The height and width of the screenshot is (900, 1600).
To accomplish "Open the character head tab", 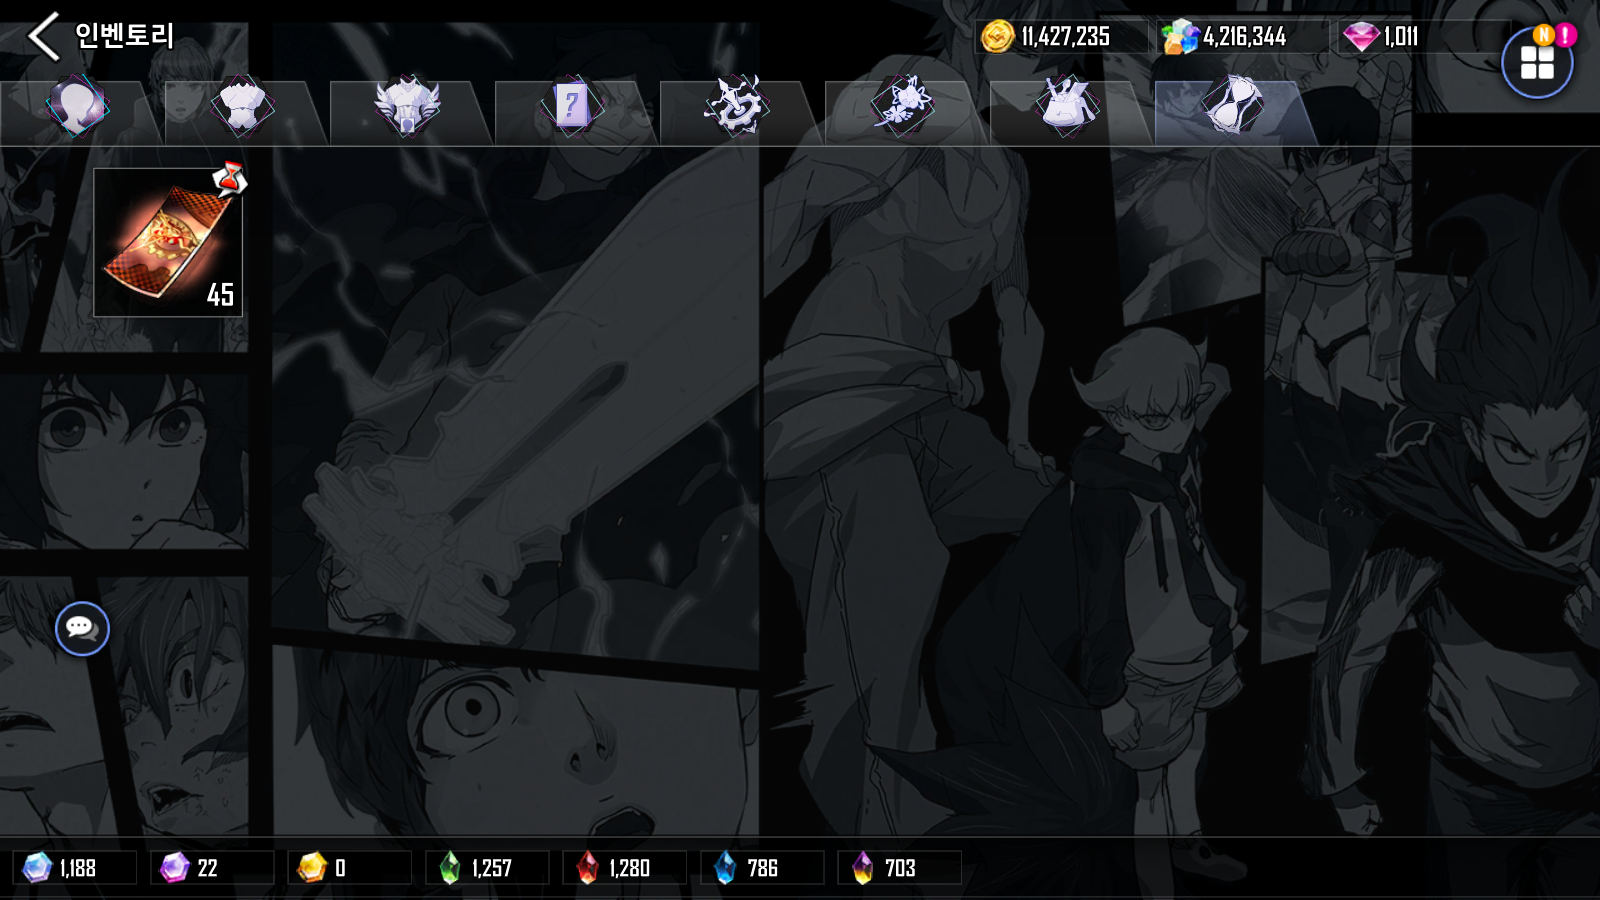I will coord(77,106).
